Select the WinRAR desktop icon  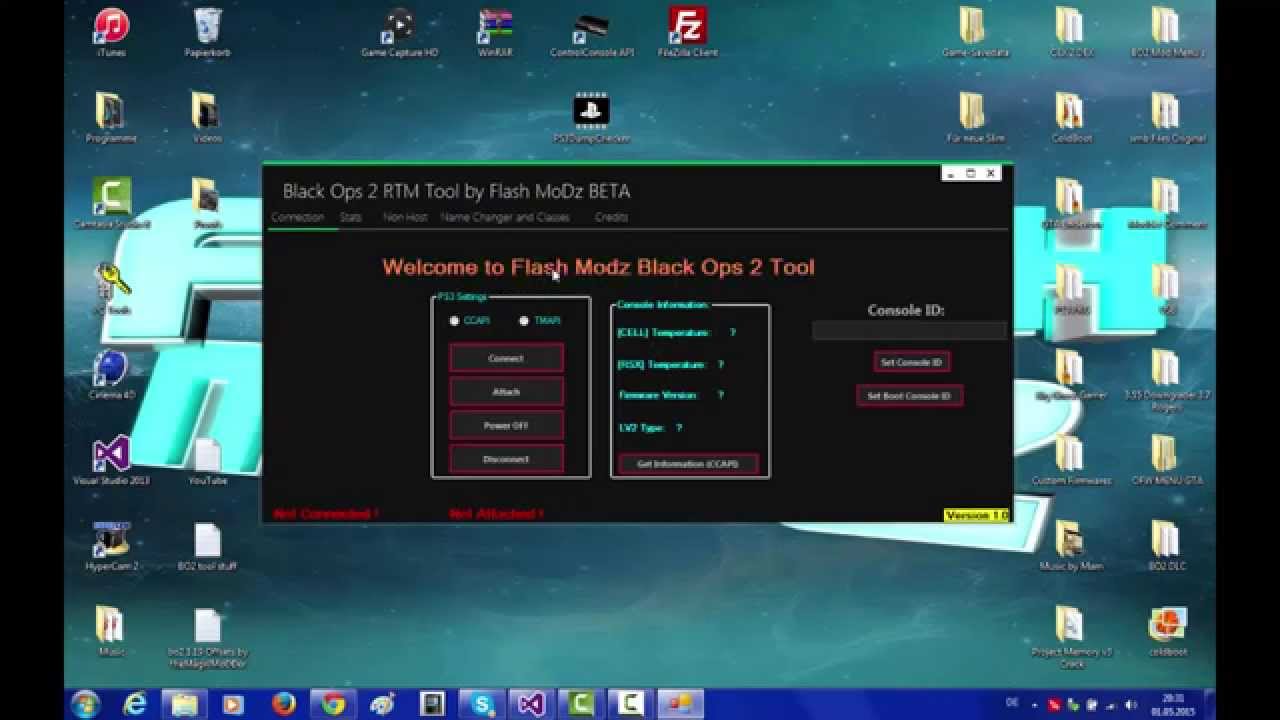tap(495, 33)
